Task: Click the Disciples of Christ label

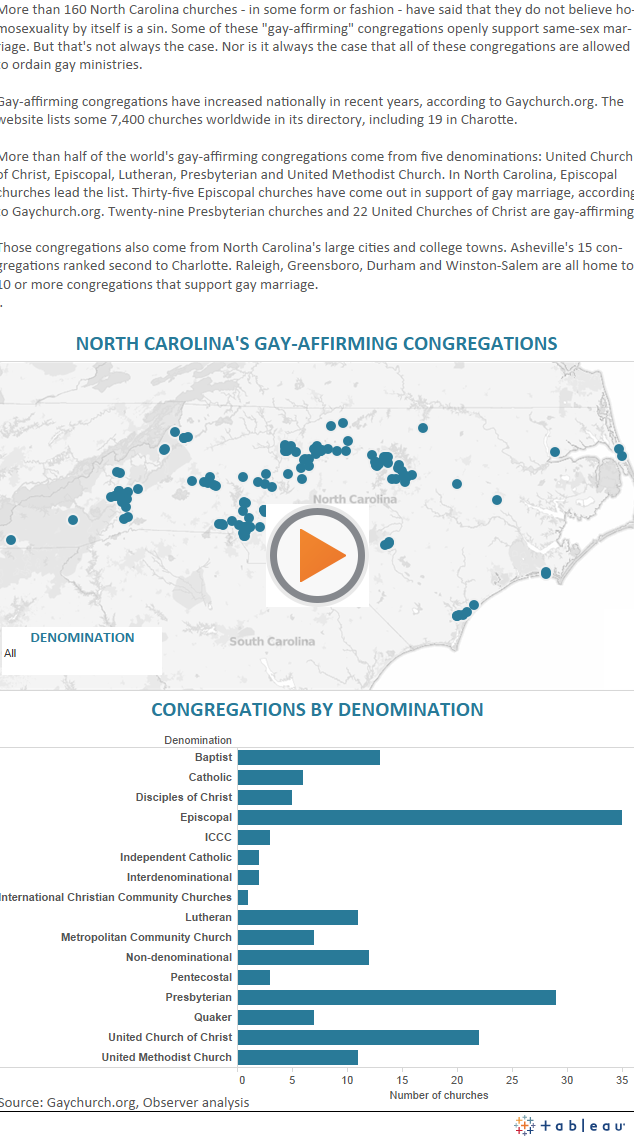Action: [184, 797]
